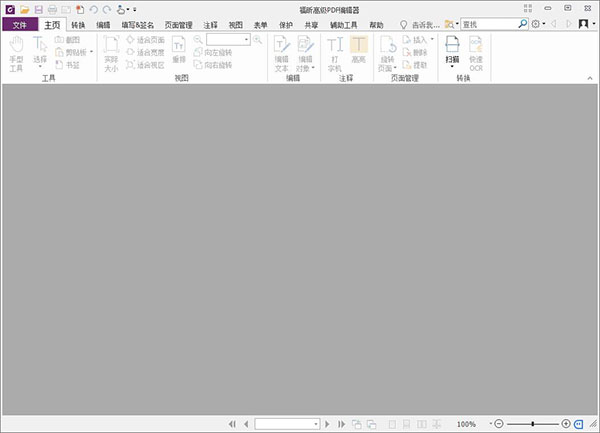Collapse the ribbon with the chevron
The height and width of the screenshot is (433, 600).
coord(590,78)
